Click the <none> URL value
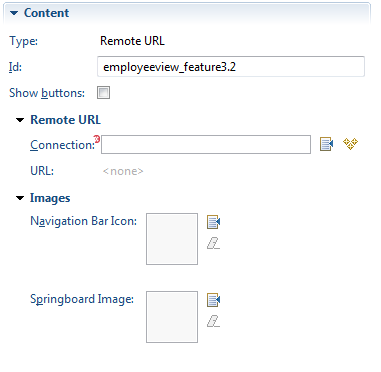Screen dimensions: 381x372 point(123,171)
